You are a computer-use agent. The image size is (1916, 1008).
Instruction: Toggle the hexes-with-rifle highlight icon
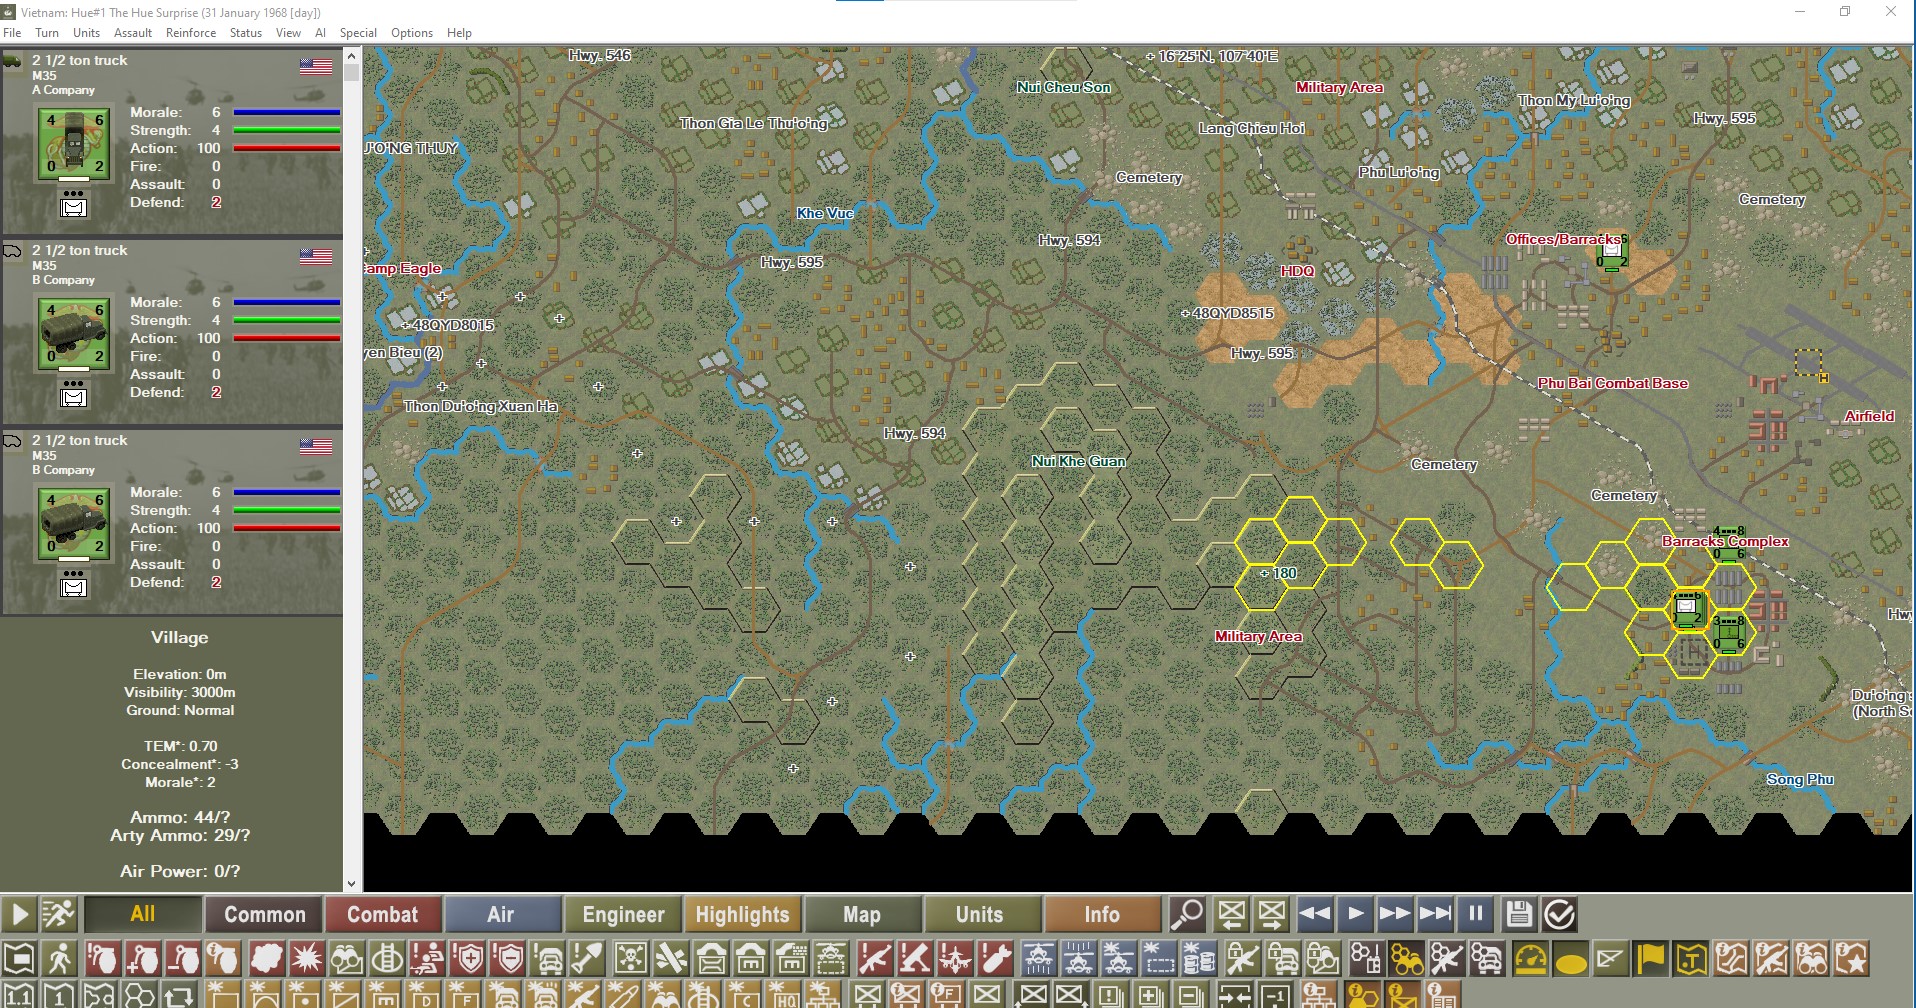coord(1446,959)
